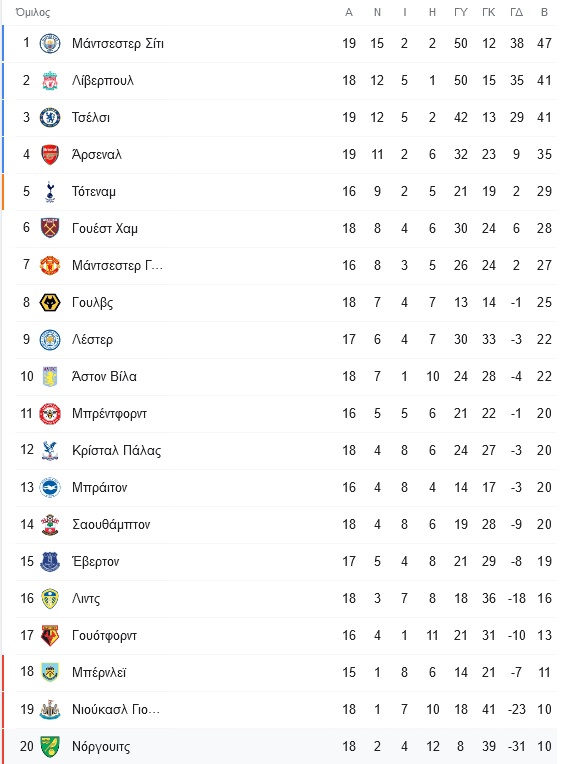Image resolution: width=570 pixels, height=764 pixels.
Task: Select the Everton club badge
Action: 50,562
